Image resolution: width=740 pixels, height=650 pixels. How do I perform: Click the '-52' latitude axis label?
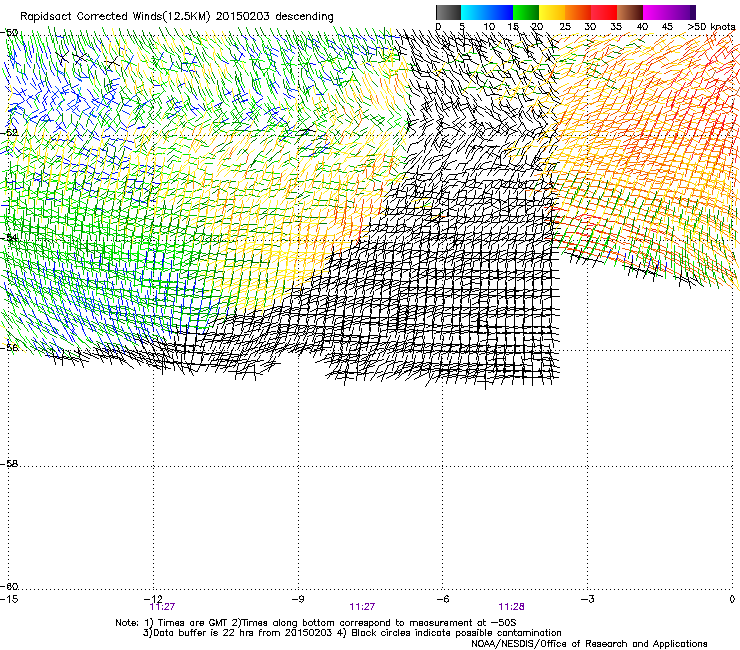(x=9, y=133)
